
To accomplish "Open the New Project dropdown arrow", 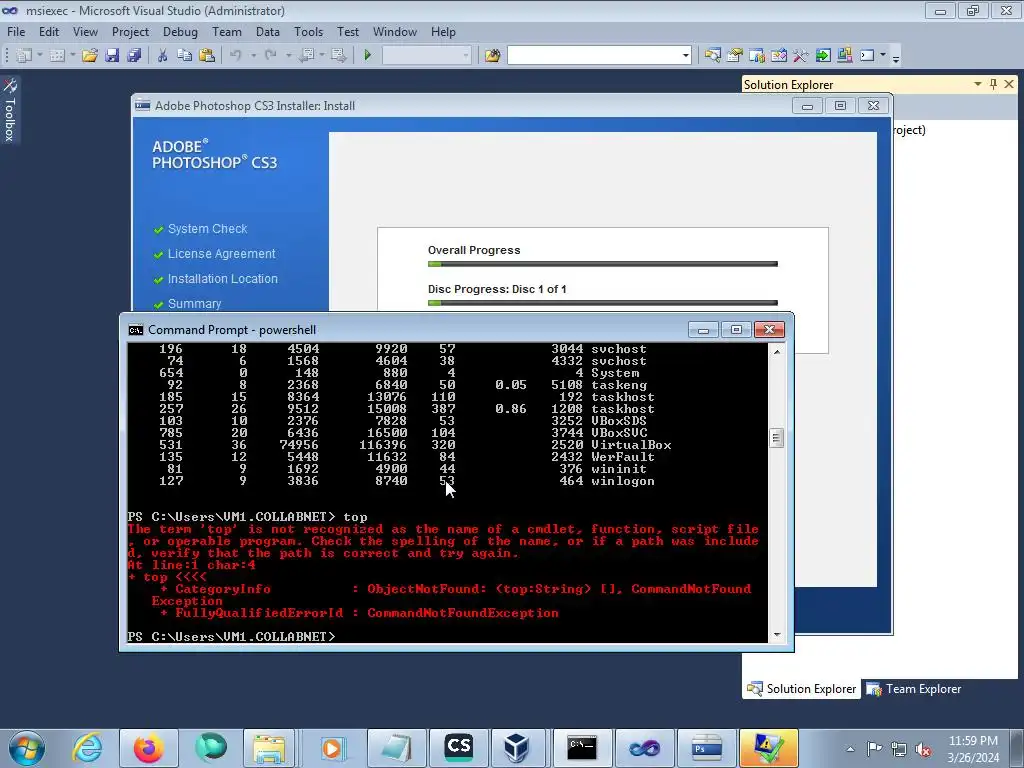I will coord(40,56).
